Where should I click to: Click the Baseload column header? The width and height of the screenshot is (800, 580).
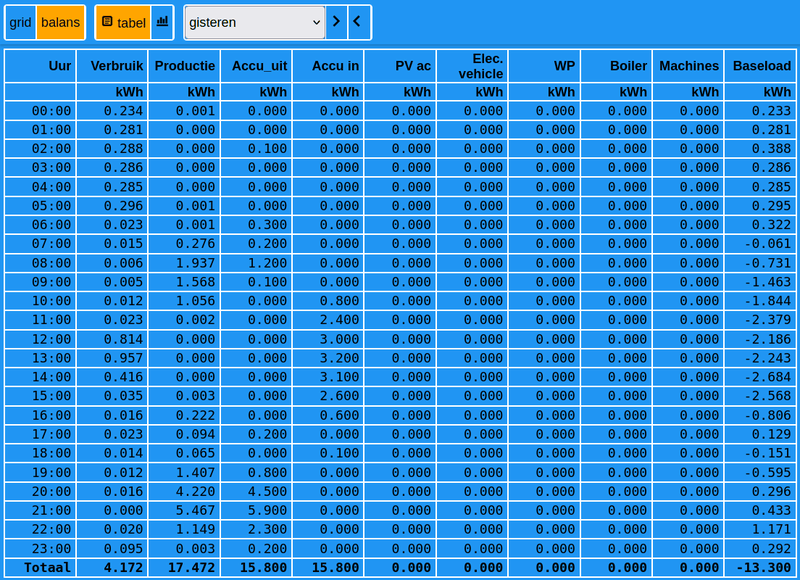click(760, 66)
